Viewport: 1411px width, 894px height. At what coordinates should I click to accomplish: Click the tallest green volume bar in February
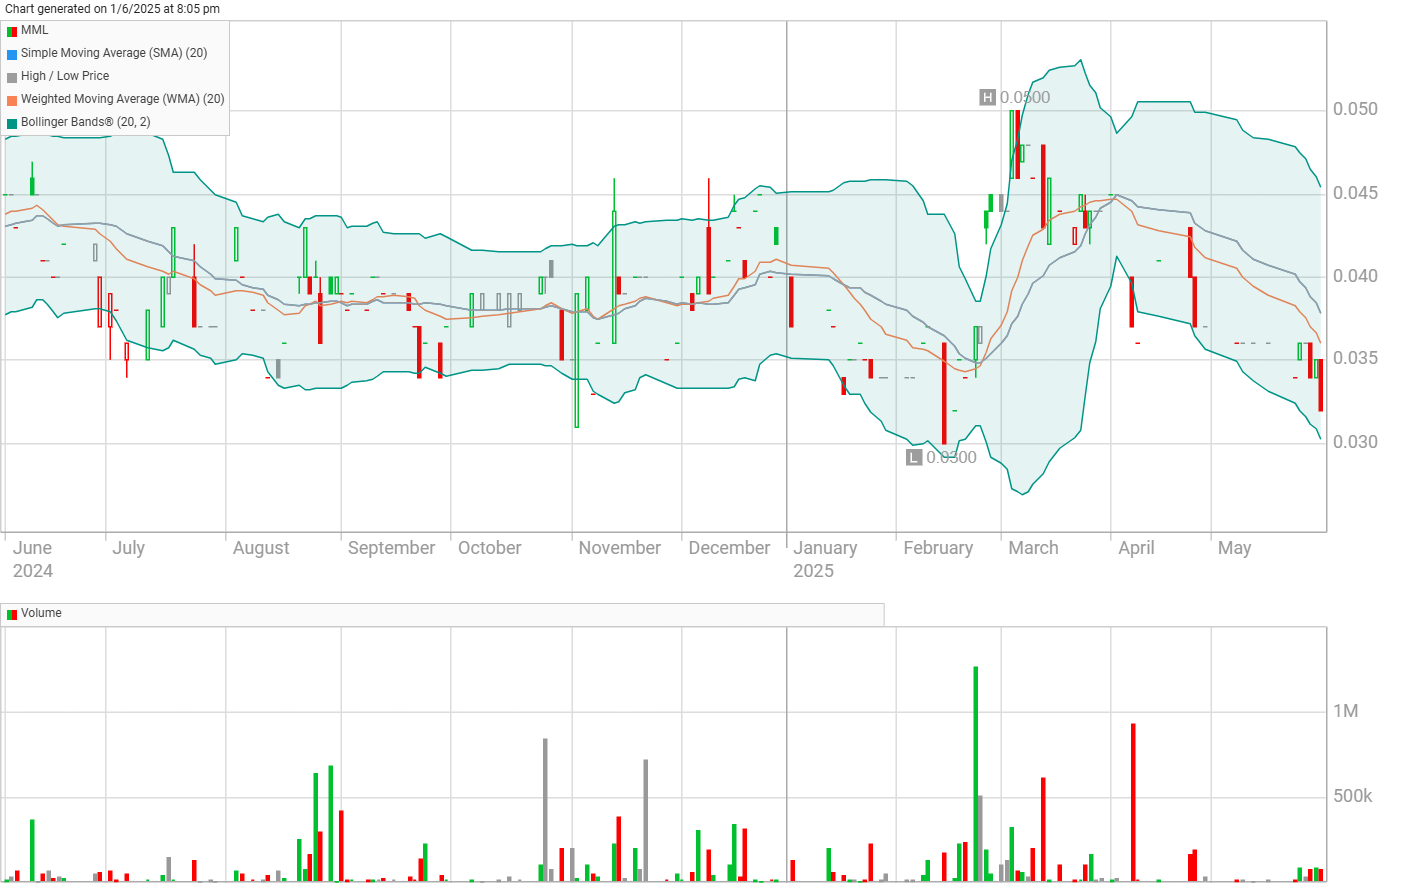click(975, 770)
